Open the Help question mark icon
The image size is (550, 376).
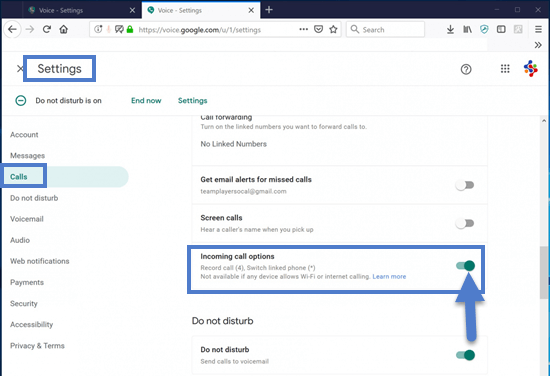[x=466, y=69]
